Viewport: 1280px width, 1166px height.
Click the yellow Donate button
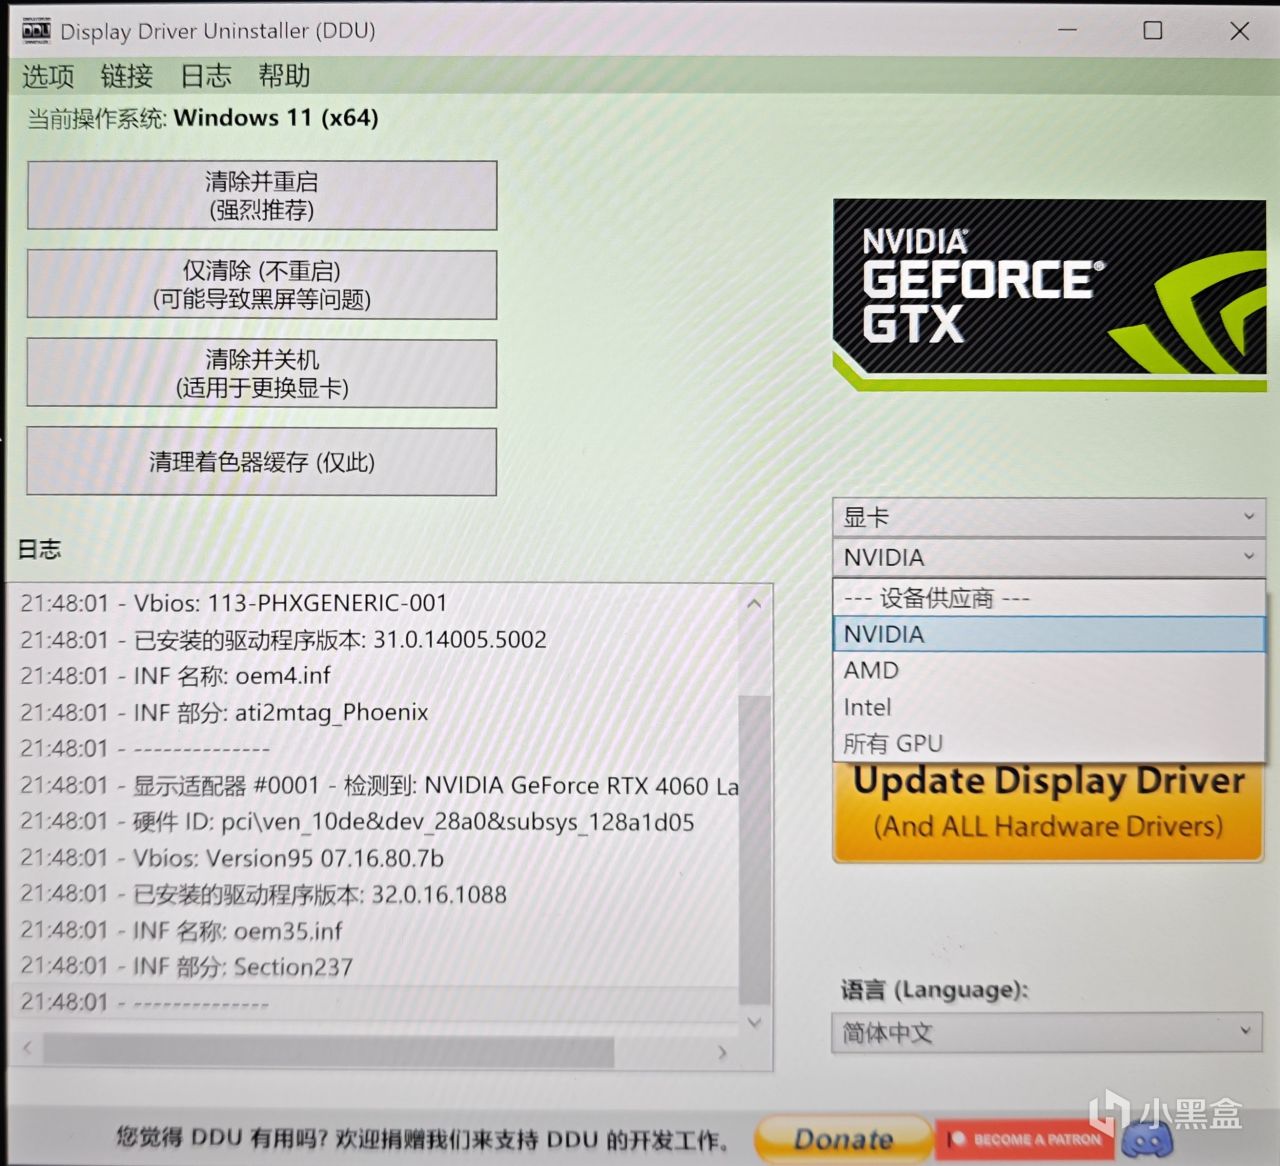[843, 1139]
